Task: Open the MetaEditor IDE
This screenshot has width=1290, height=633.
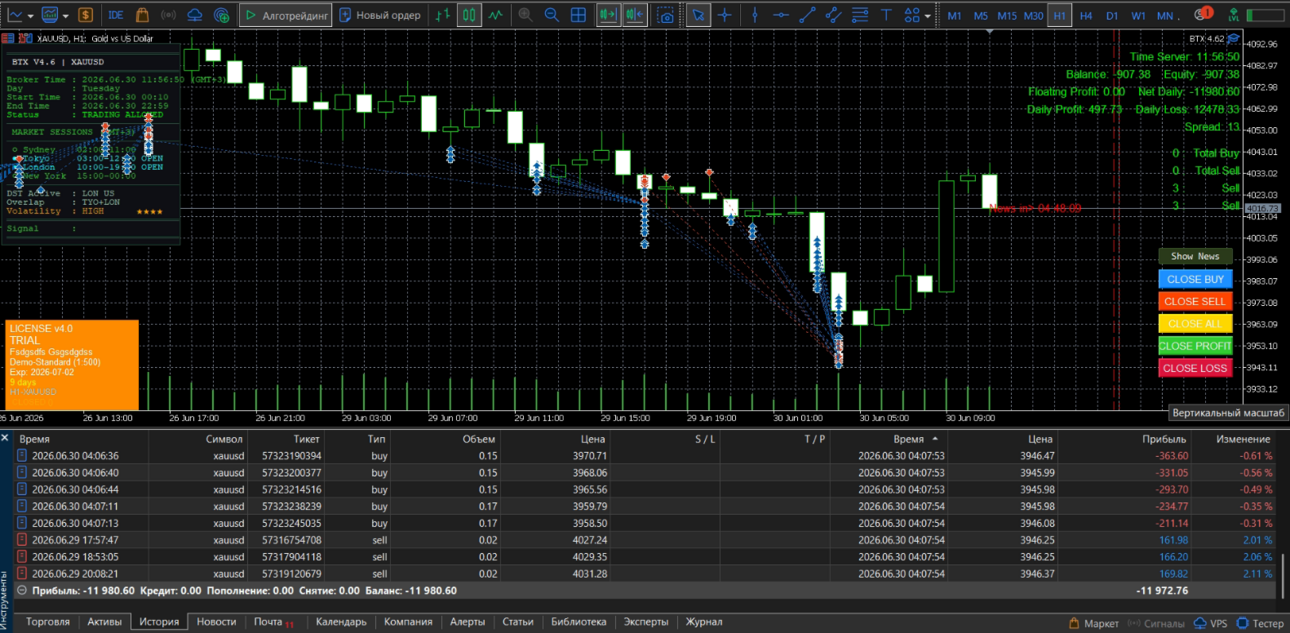Action: coord(116,15)
